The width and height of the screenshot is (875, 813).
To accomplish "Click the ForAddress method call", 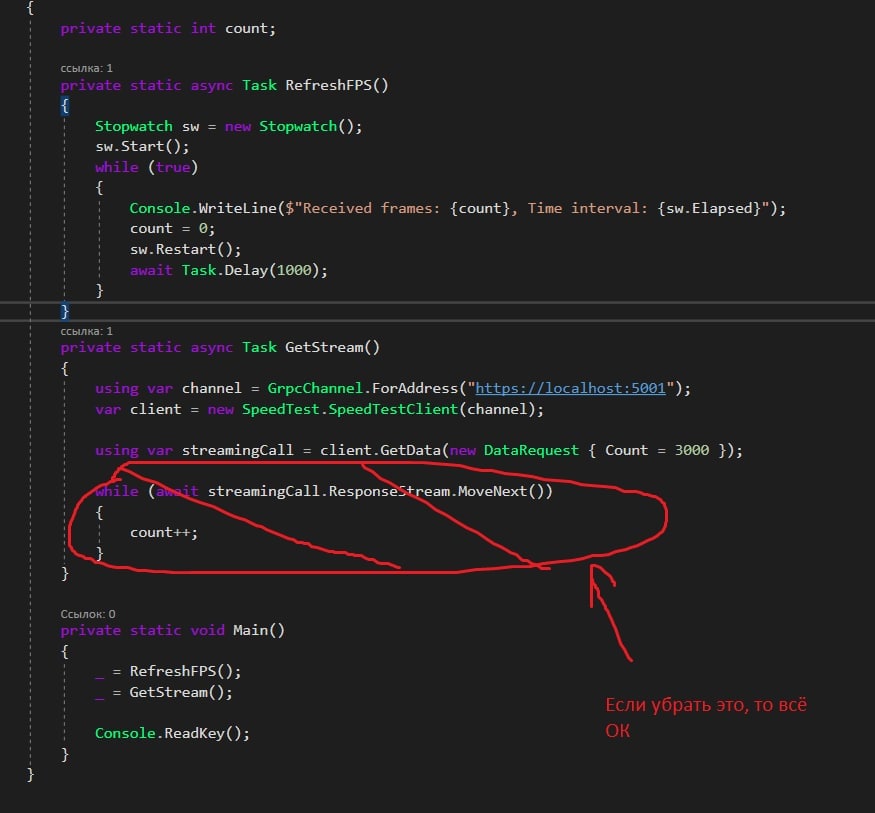I will (x=415, y=388).
